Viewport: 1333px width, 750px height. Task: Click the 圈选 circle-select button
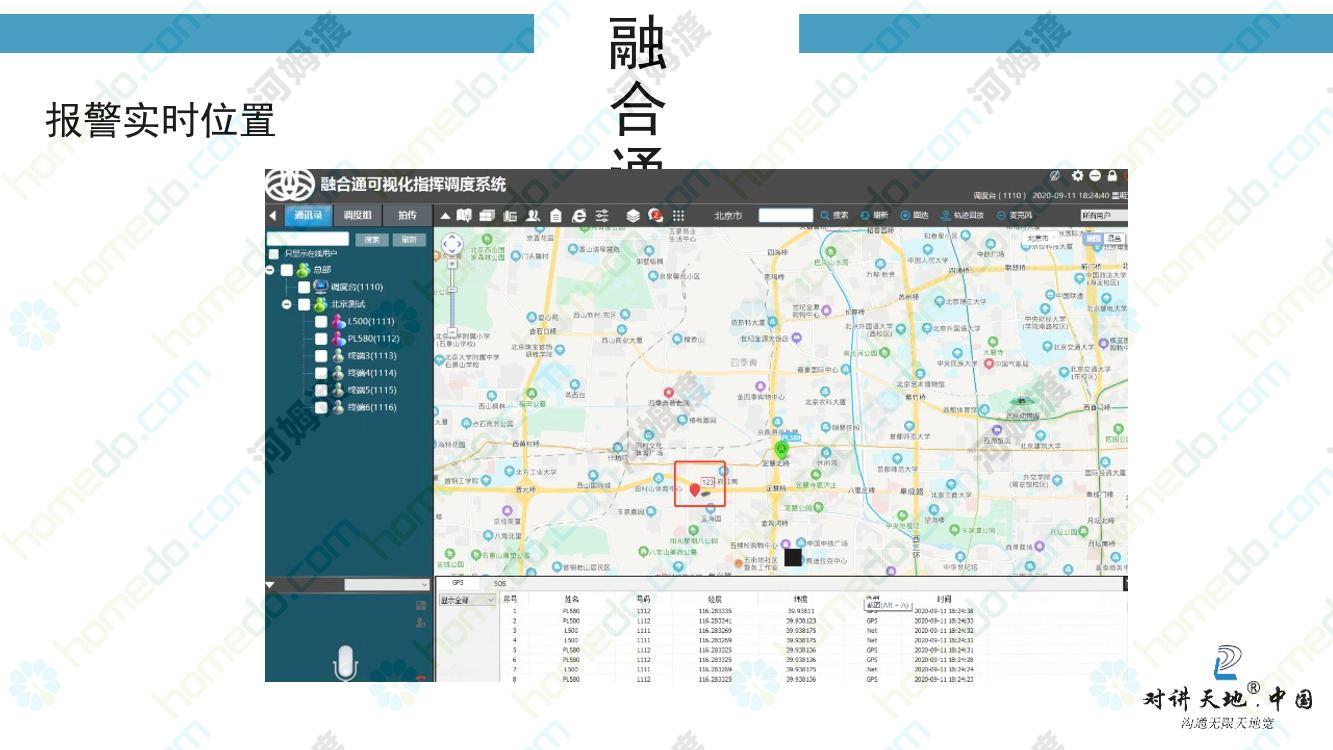pos(914,215)
